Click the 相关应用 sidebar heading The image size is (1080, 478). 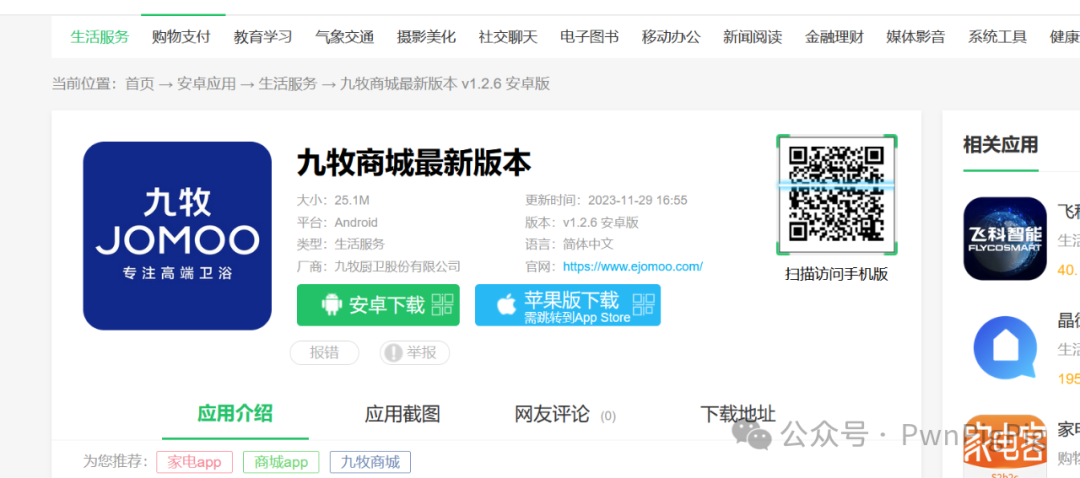pyautogui.click(x=1000, y=145)
